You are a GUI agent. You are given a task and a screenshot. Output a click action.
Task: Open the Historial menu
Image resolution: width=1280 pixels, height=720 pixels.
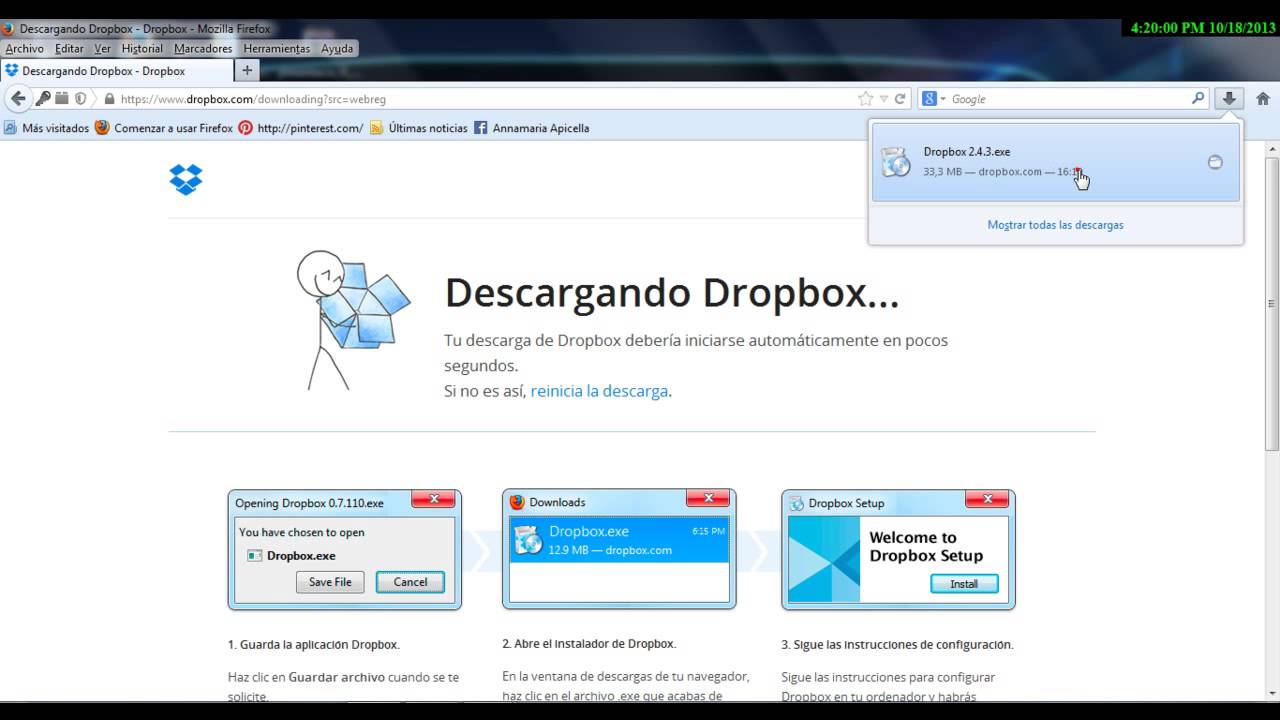[x=142, y=48]
